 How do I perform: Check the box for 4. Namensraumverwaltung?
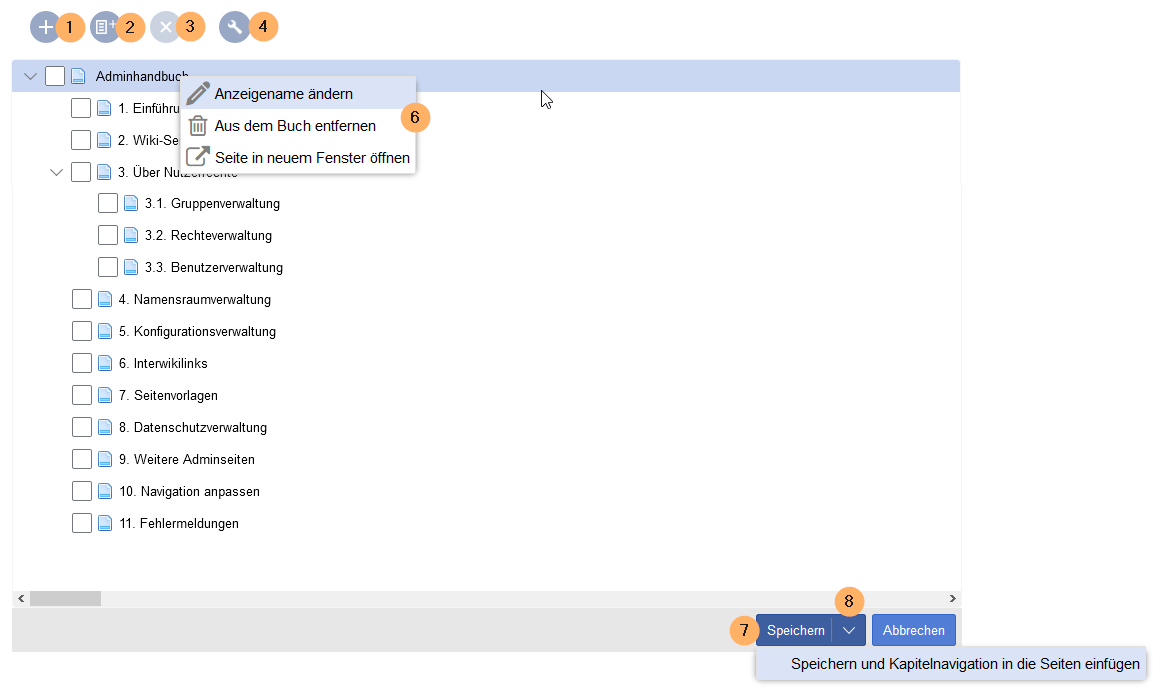click(x=82, y=300)
